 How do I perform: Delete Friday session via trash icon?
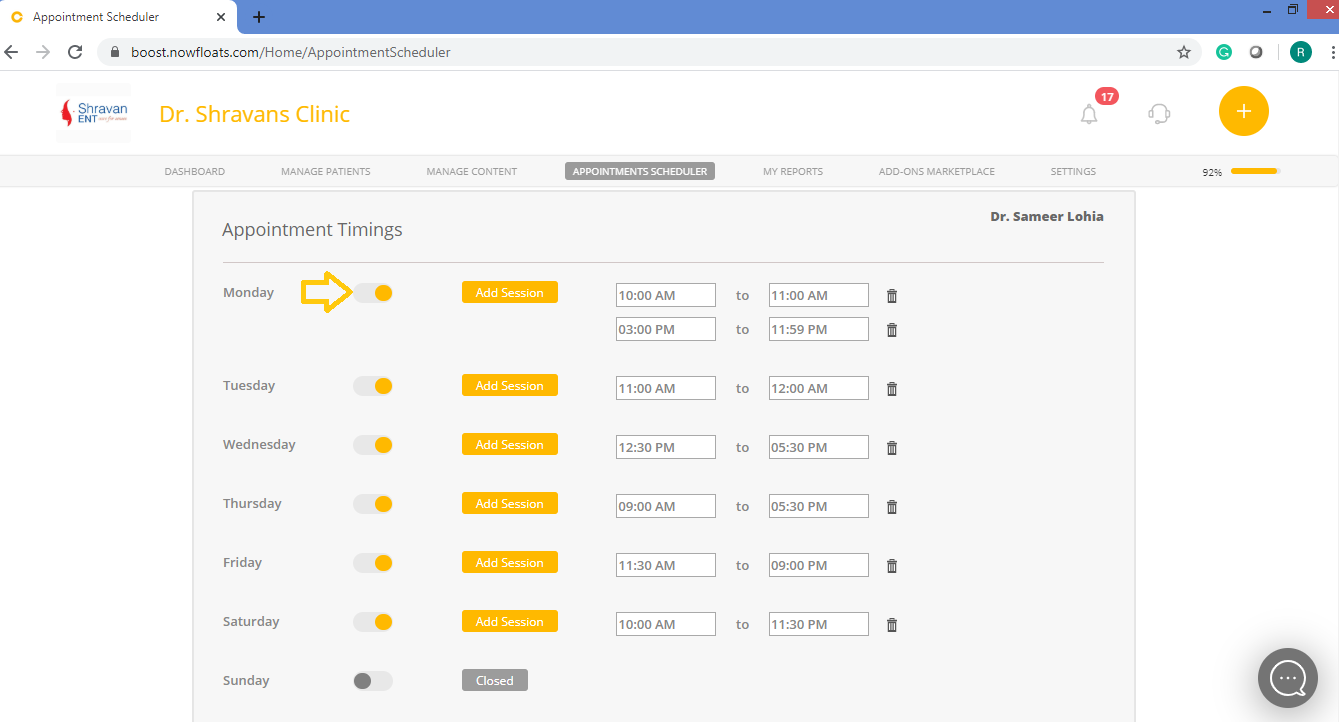[892, 566]
